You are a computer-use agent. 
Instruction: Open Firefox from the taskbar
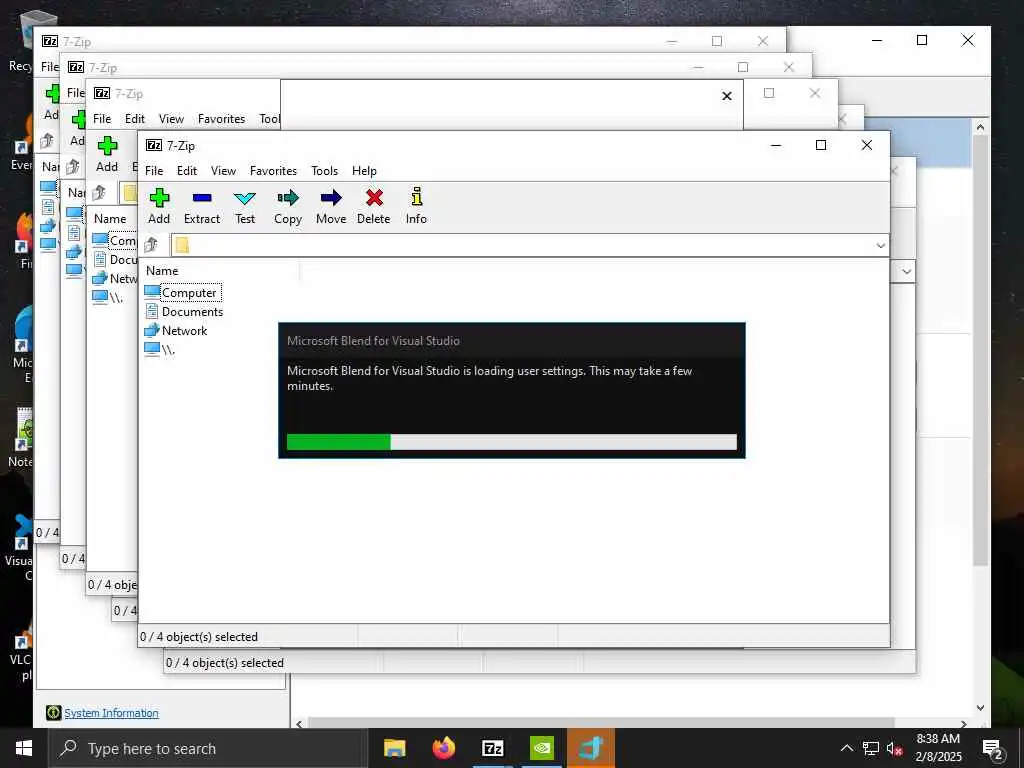[444, 748]
